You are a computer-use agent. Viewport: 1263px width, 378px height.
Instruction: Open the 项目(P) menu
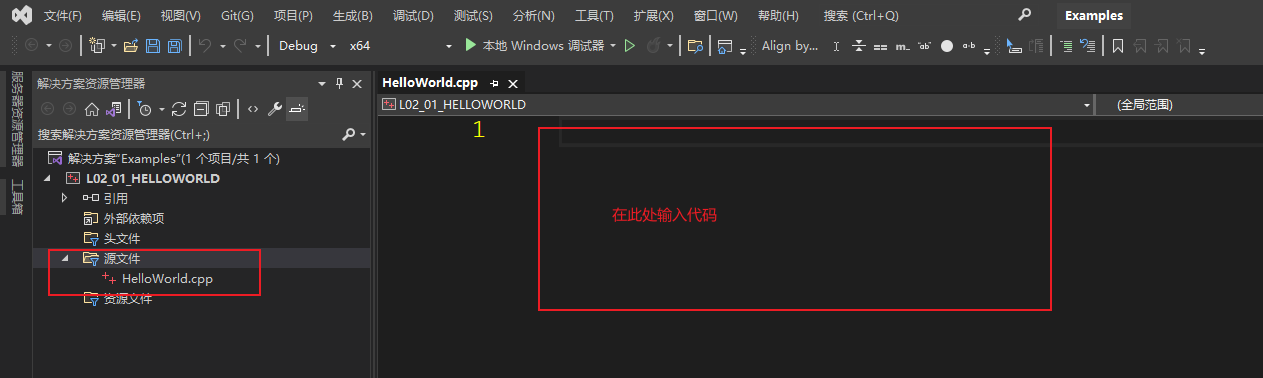293,16
